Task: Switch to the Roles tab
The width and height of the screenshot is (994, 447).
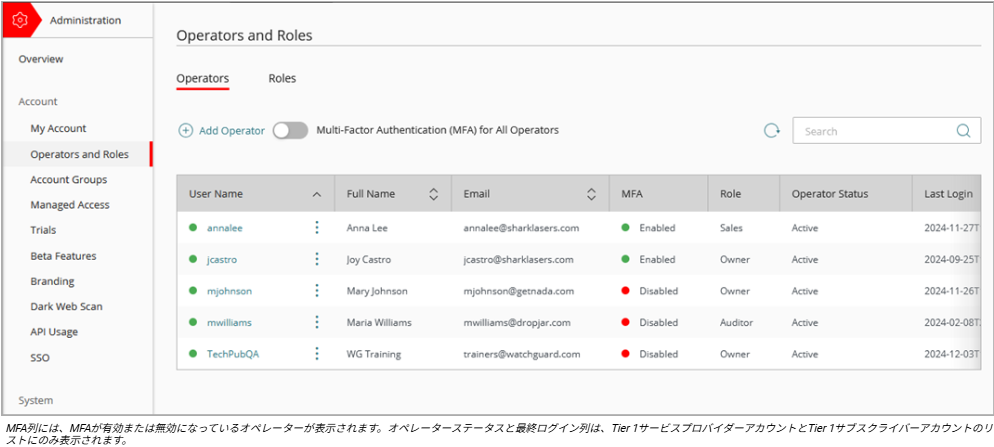Action: [x=282, y=78]
